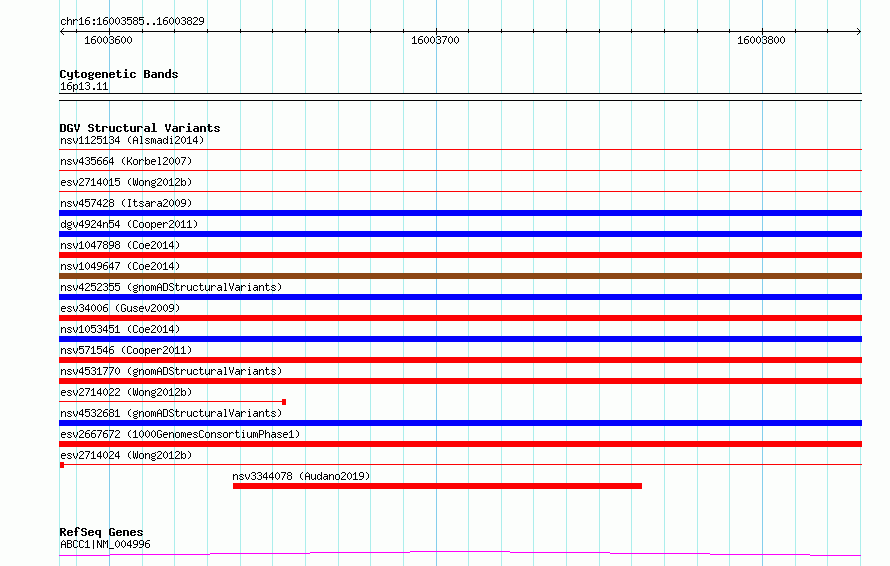This screenshot has height=566, width=890.
Task: Open nsv4531770 (gnomADStructuralVariants) label
Action: point(171,371)
